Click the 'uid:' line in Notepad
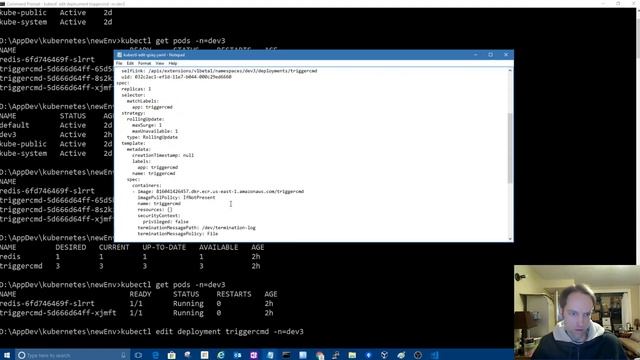640x360 pixels. (176, 77)
